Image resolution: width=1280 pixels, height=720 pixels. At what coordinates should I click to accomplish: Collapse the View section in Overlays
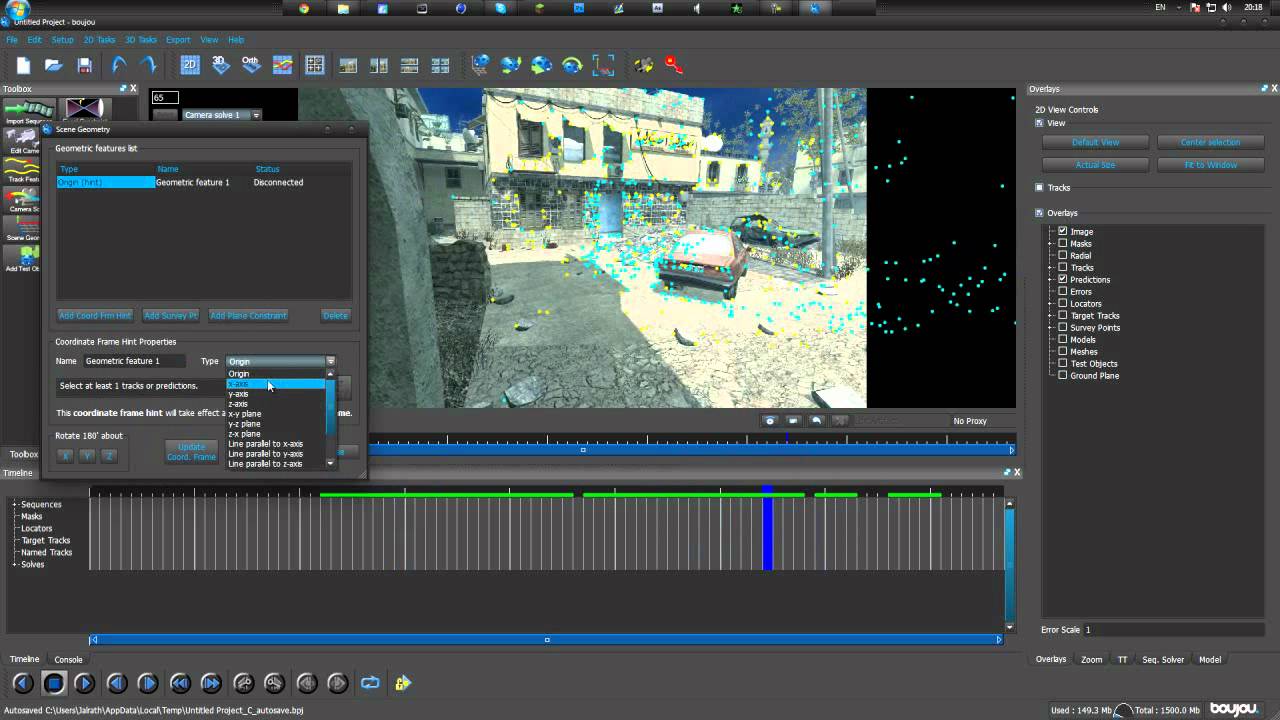pos(1039,123)
